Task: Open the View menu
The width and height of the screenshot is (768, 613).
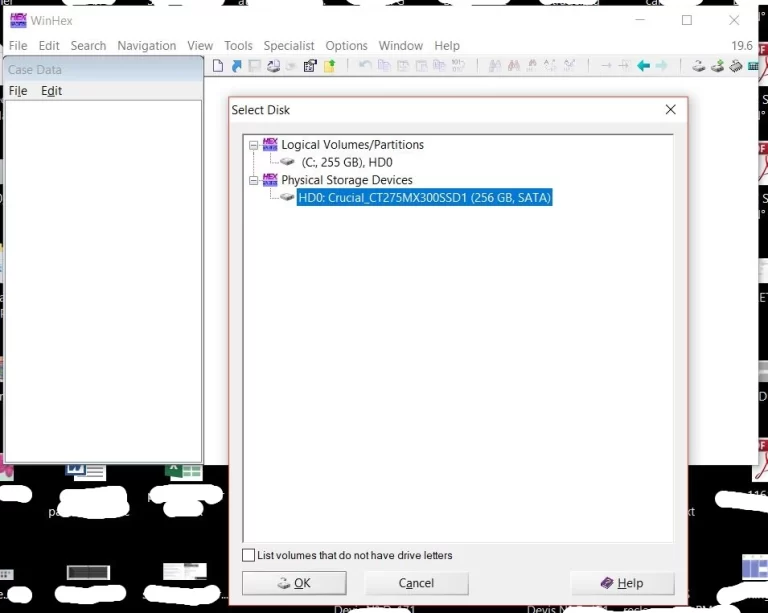Action: [x=200, y=46]
